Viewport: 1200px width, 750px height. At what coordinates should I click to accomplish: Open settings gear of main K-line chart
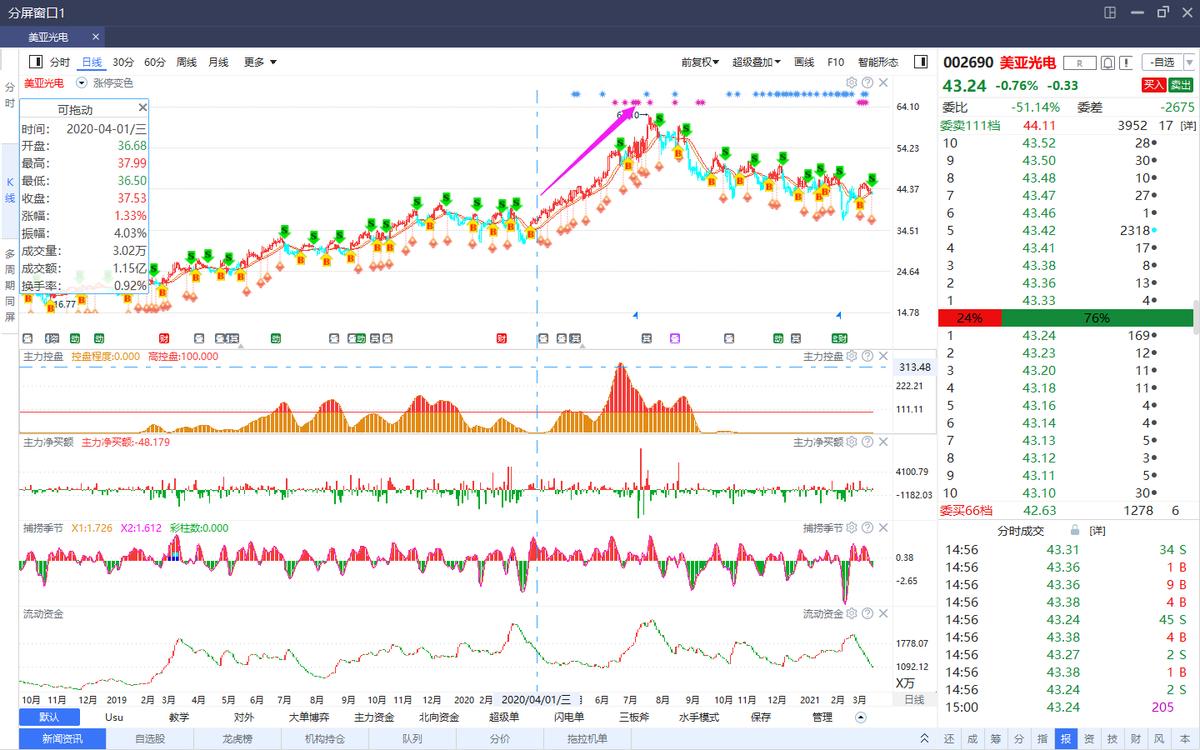click(x=851, y=83)
